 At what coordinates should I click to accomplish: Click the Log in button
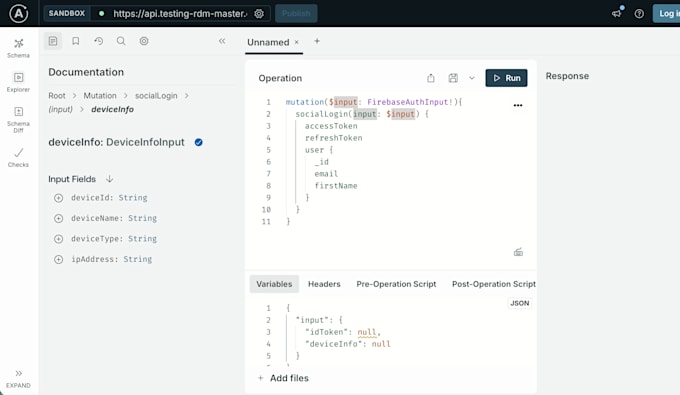667,13
